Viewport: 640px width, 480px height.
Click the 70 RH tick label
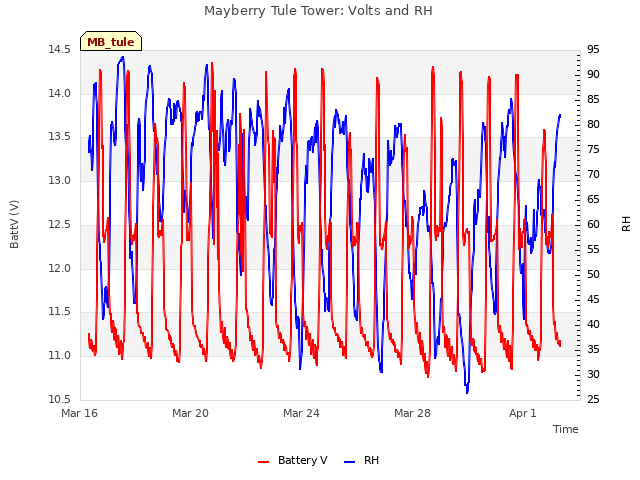coord(593,174)
